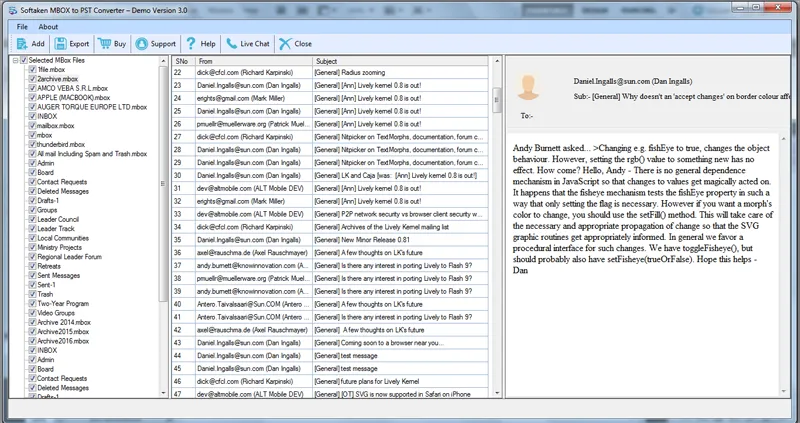Open the About menu

(x=48, y=27)
